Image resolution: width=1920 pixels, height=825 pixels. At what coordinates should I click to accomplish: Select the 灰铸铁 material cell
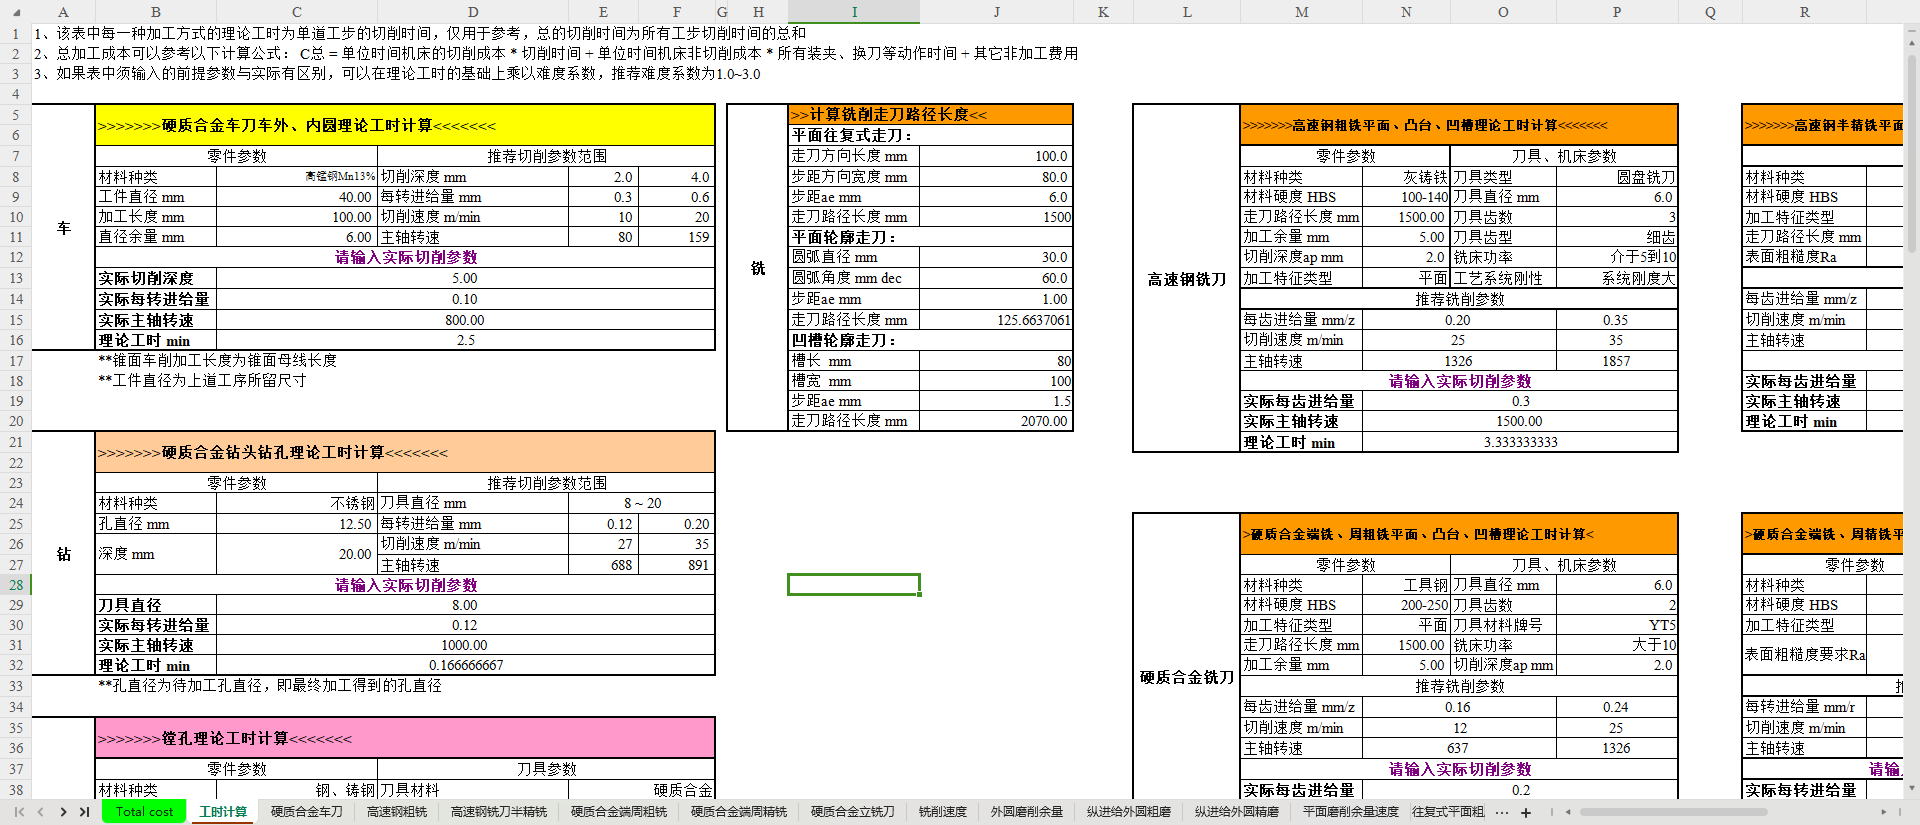tap(1406, 177)
